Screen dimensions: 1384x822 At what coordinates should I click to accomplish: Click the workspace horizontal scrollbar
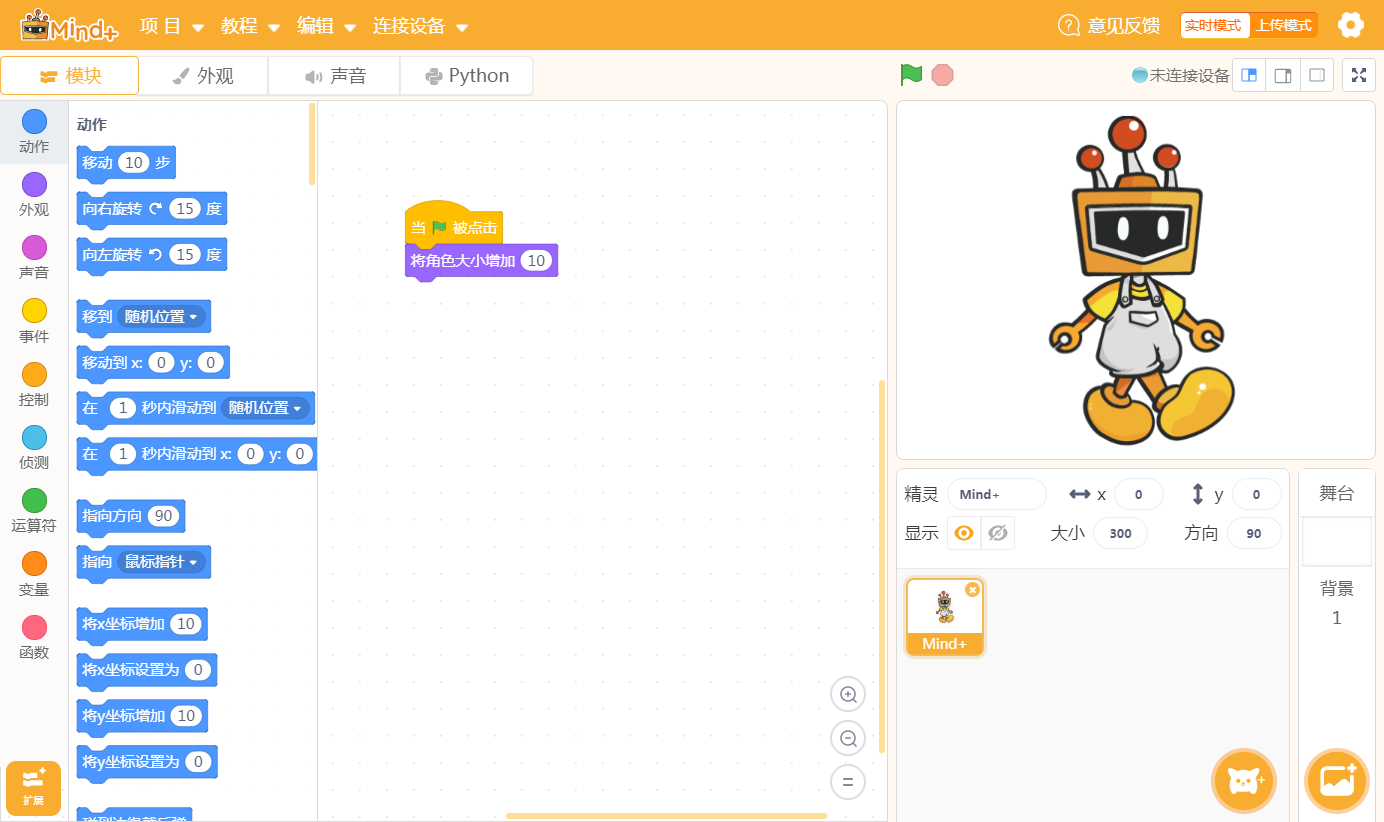(x=666, y=816)
